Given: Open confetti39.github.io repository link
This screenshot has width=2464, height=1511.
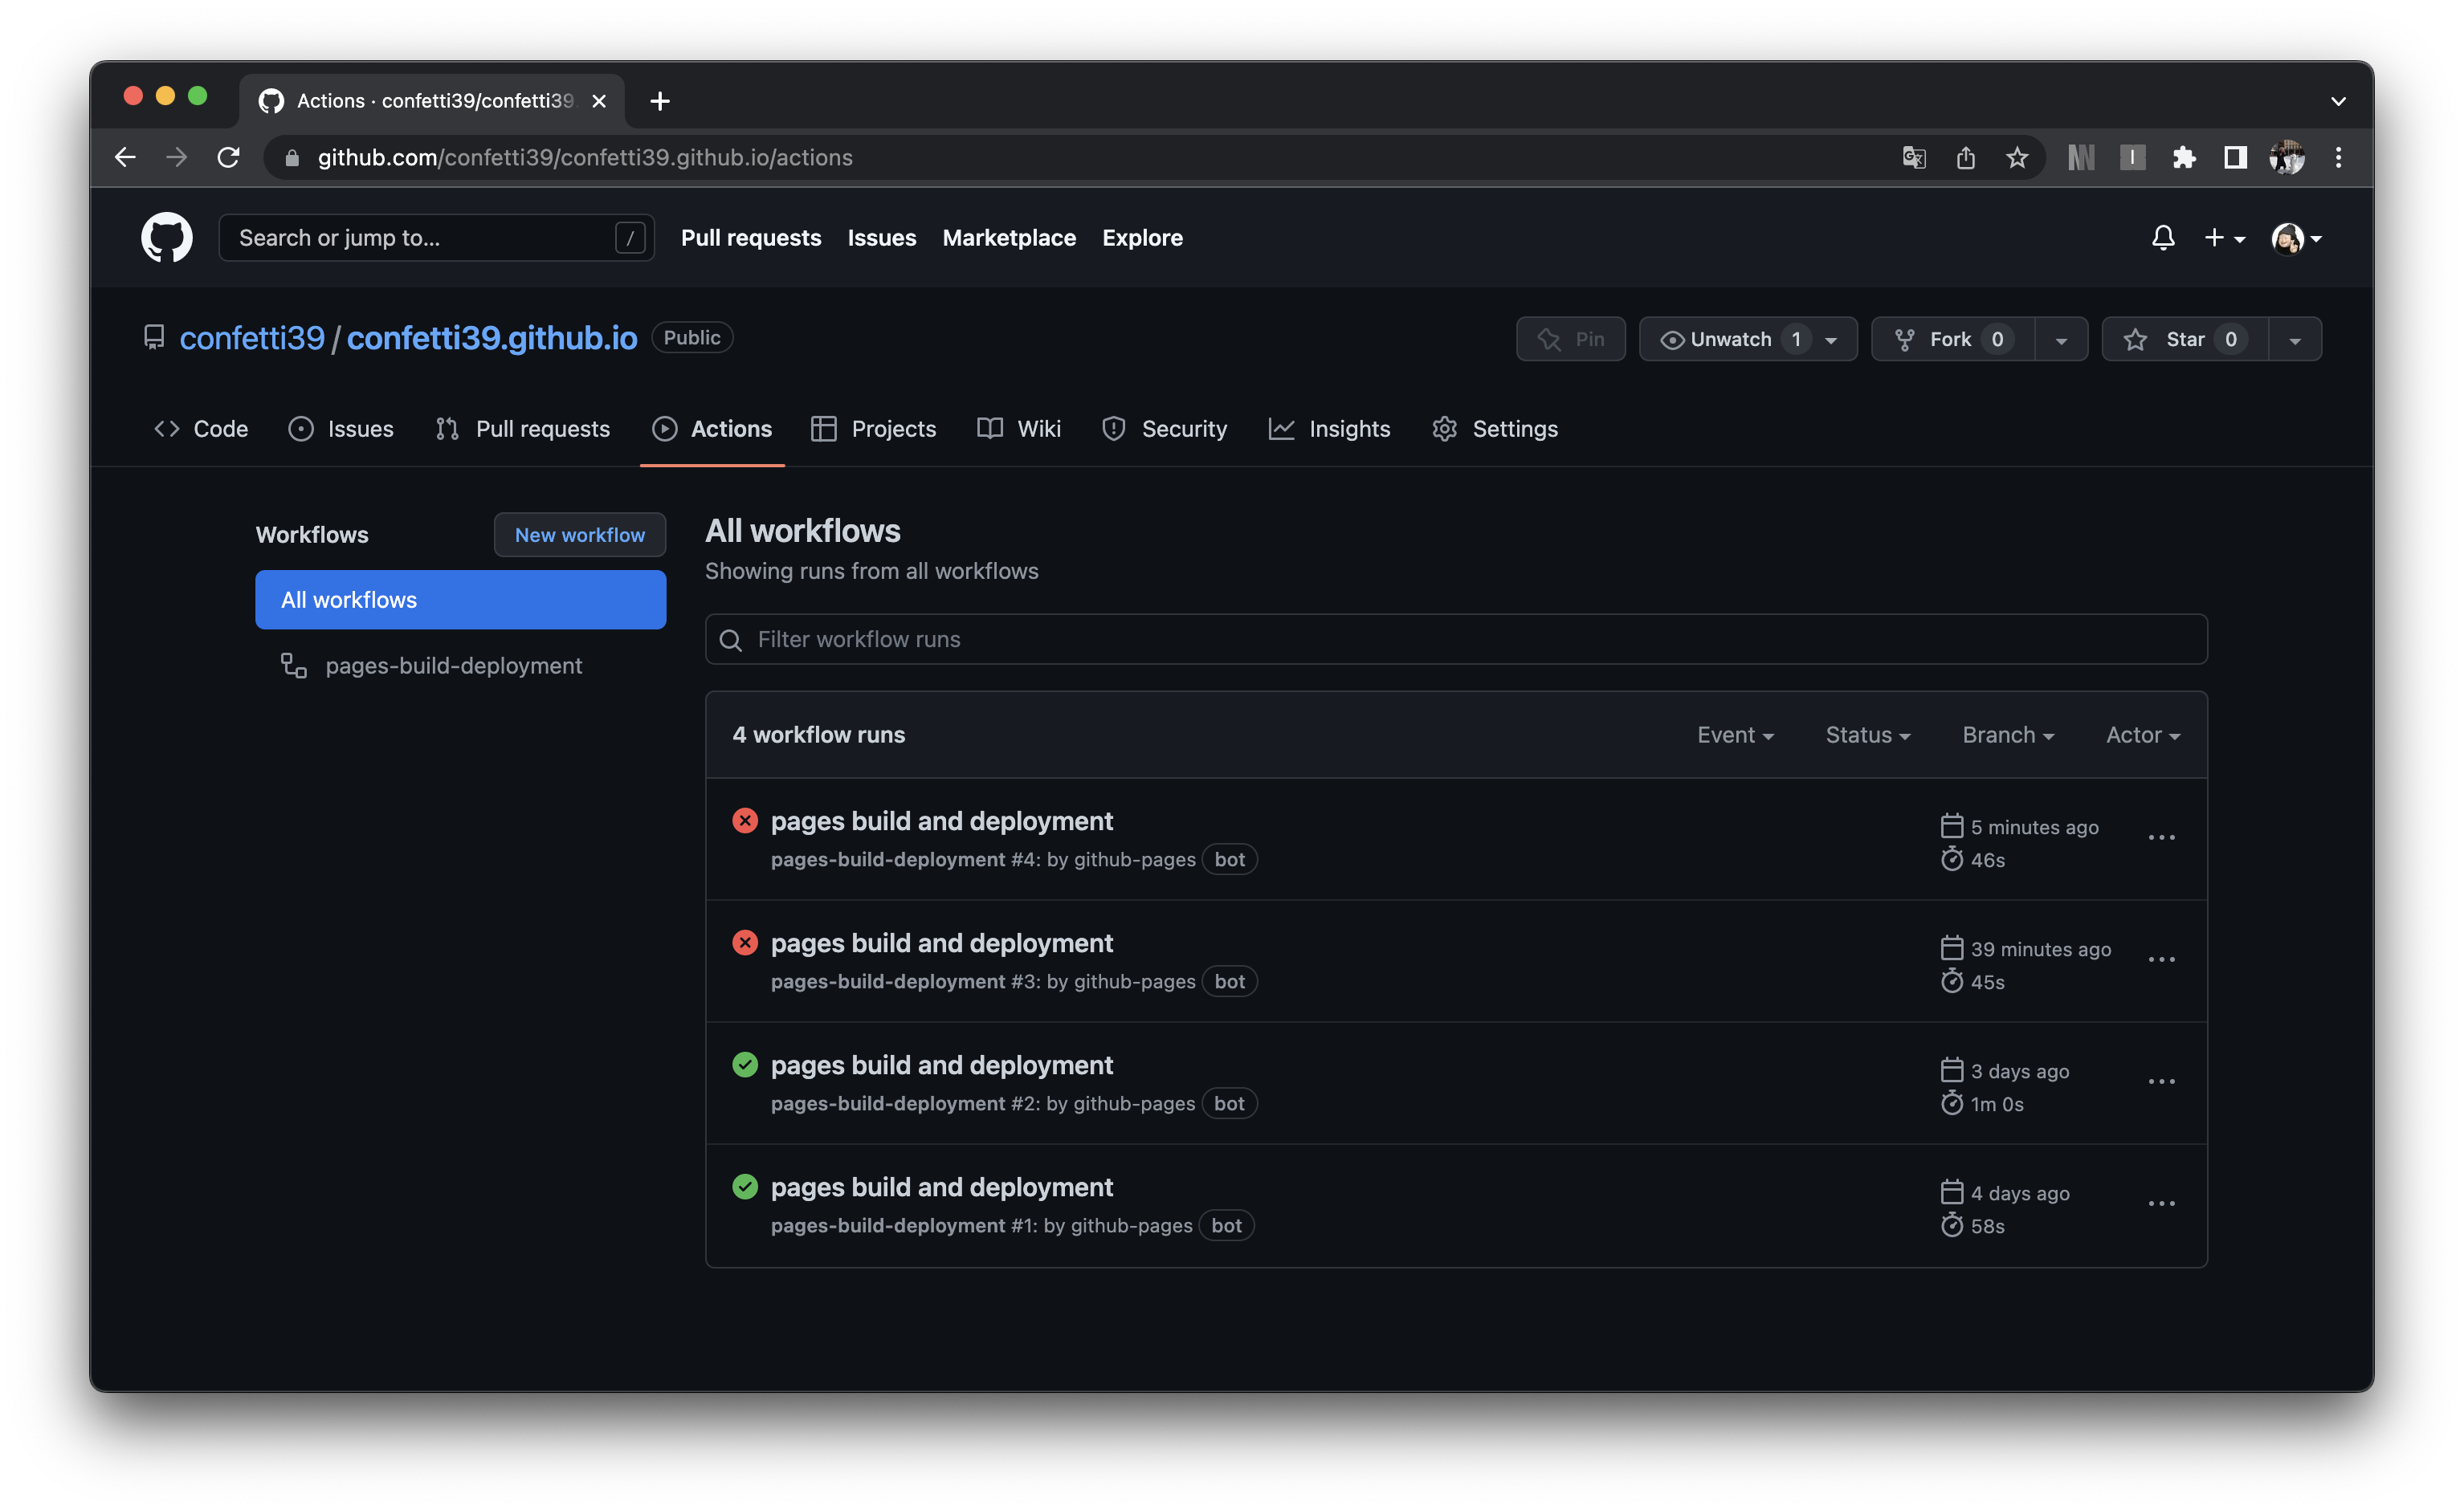Looking at the screenshot, I should (x=492, y=338).
